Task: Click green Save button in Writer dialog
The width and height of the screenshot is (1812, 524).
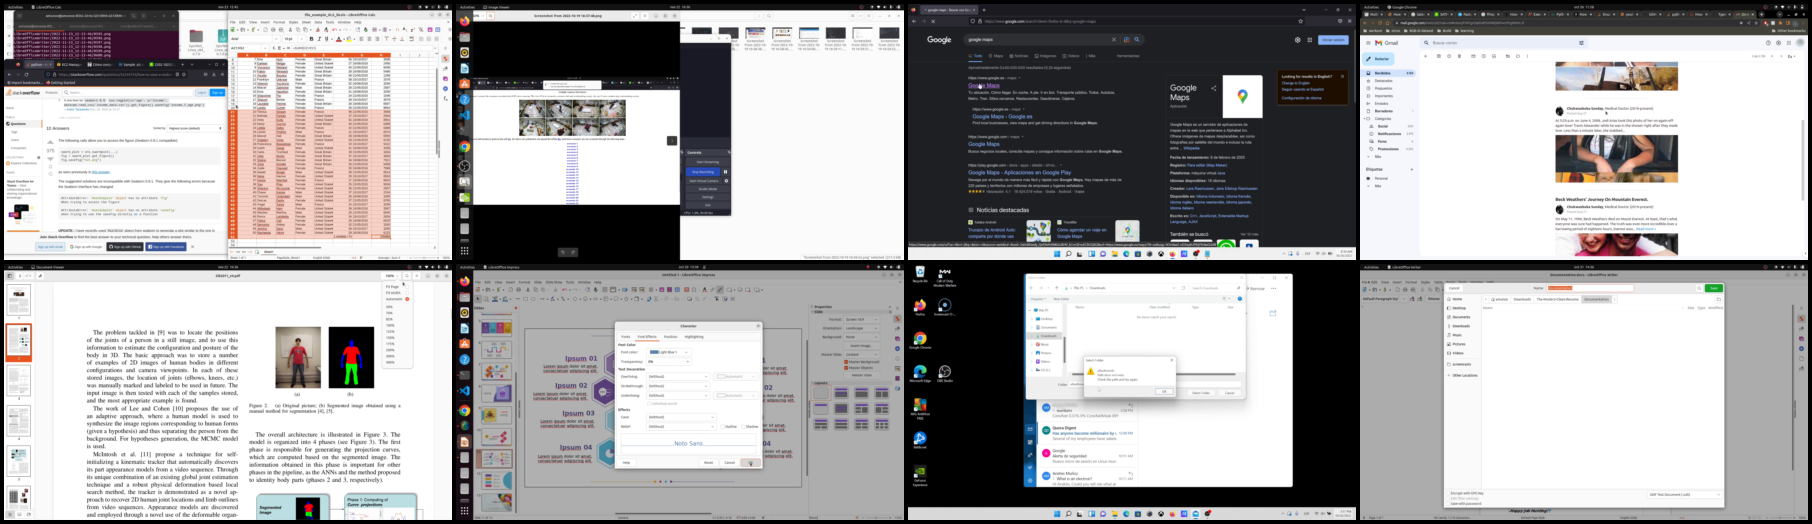Action: point(1714,288)
